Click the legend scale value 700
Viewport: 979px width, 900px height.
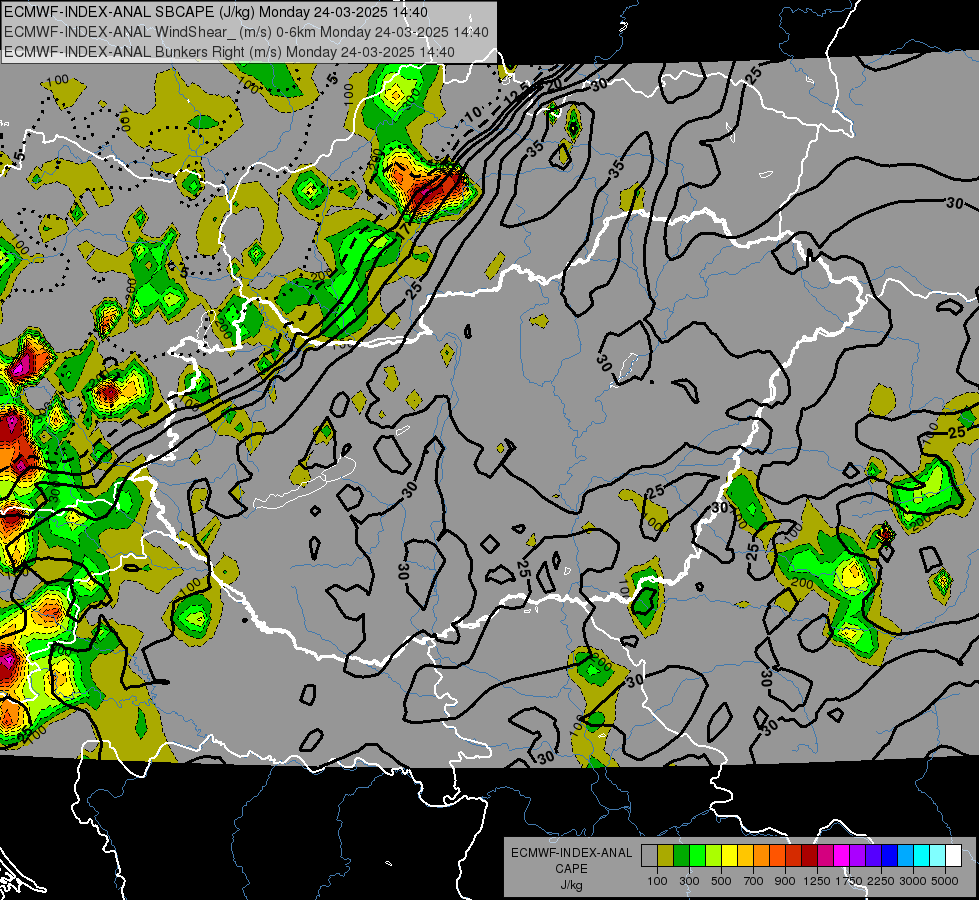[x=754, y=881]
